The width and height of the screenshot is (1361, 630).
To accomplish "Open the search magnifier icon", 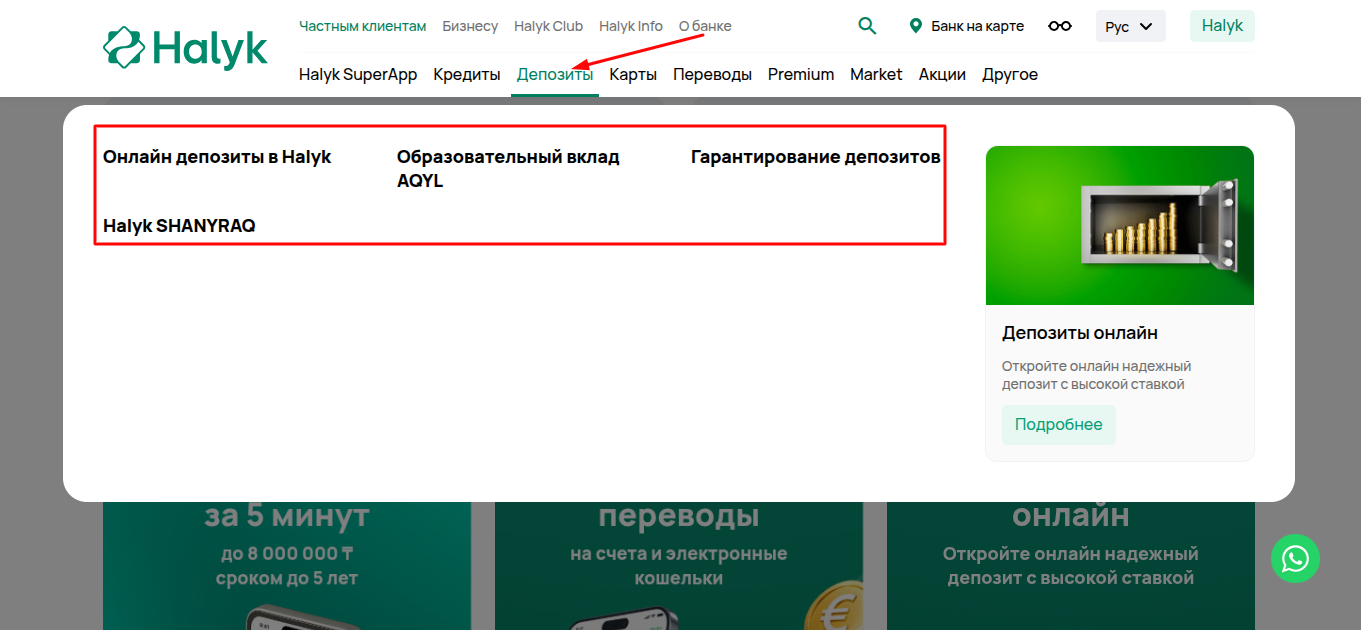I will coord(867,26).
